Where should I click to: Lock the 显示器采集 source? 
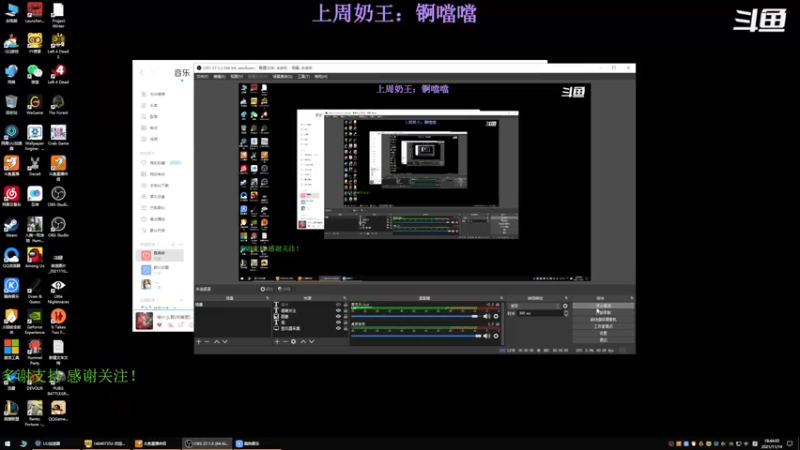(345, 328)
